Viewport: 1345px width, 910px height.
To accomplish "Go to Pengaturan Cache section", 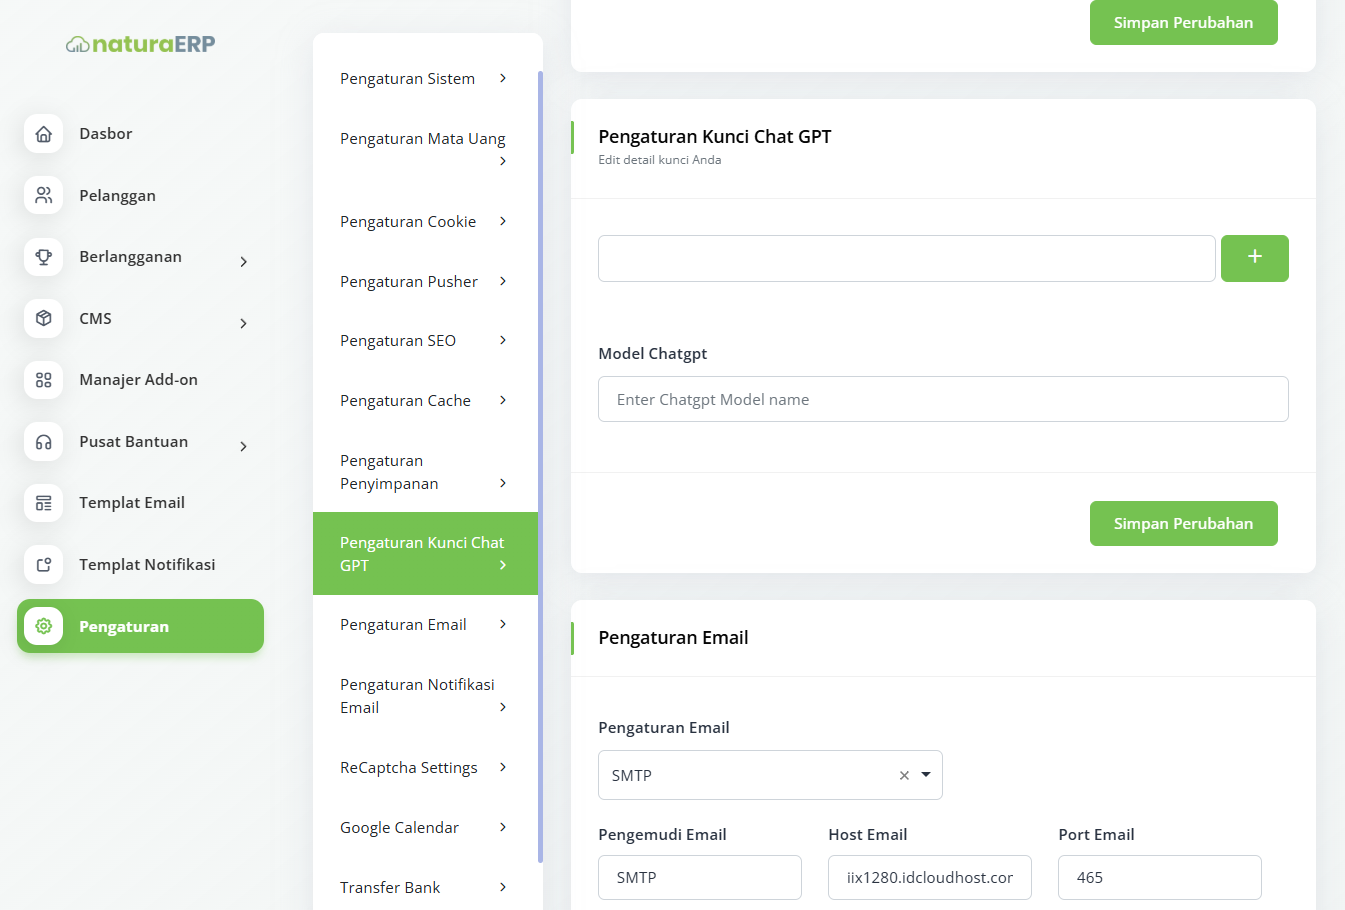I will click(x=425, y=401).
